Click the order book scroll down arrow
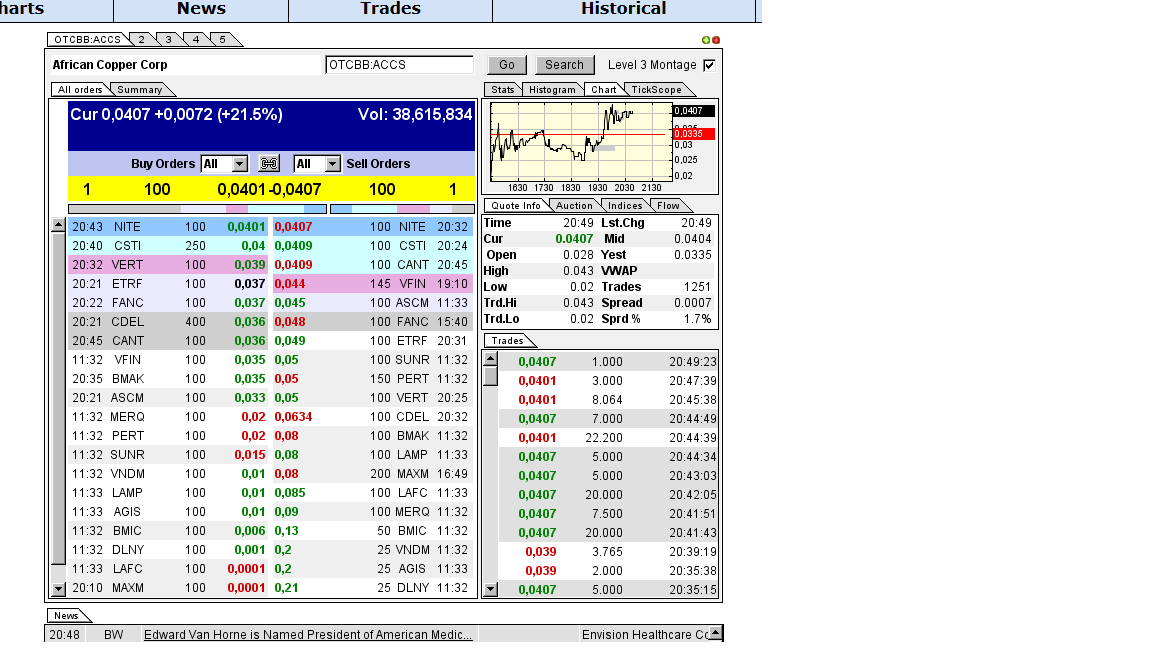The width and height of the screenshot is (1152, 648). click(59, 588)
